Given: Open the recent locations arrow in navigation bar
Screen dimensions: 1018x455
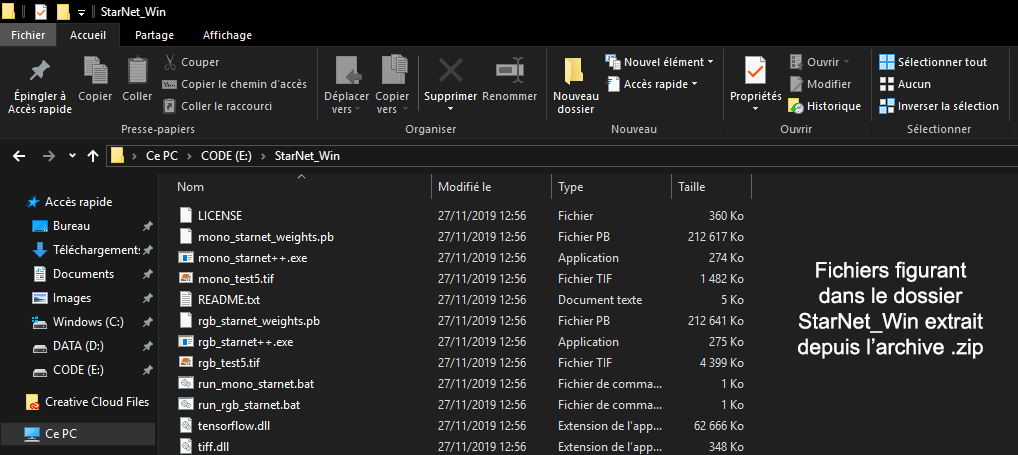Looking at the screenshot, I should 72,156.
